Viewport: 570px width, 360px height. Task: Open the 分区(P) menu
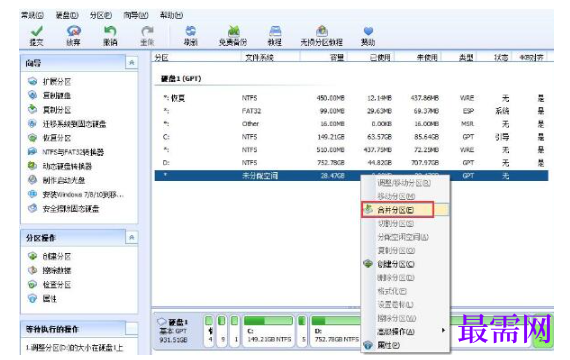point(101,15)
